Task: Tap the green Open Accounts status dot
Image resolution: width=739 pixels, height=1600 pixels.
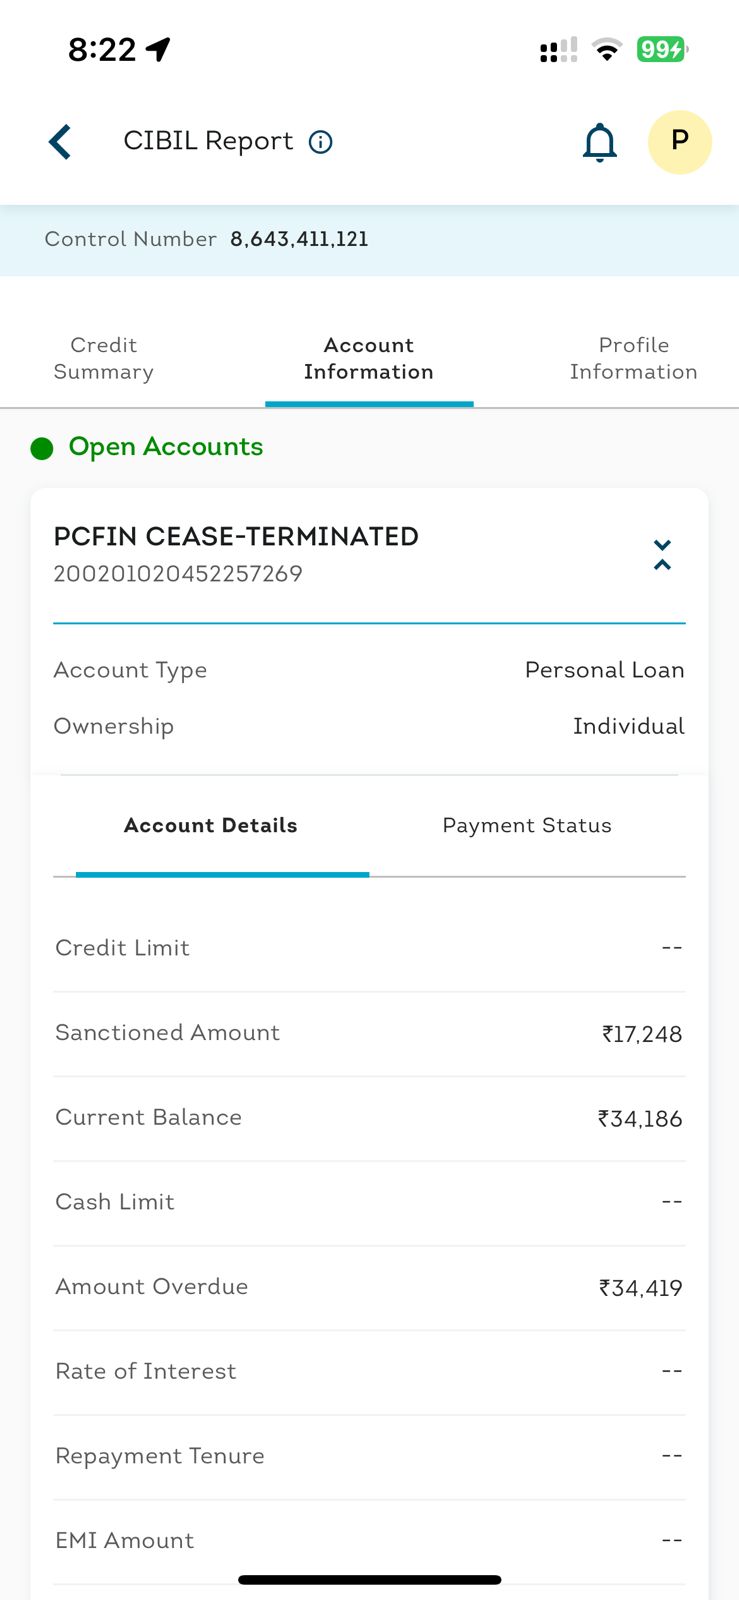Action: tap(42, 449)
